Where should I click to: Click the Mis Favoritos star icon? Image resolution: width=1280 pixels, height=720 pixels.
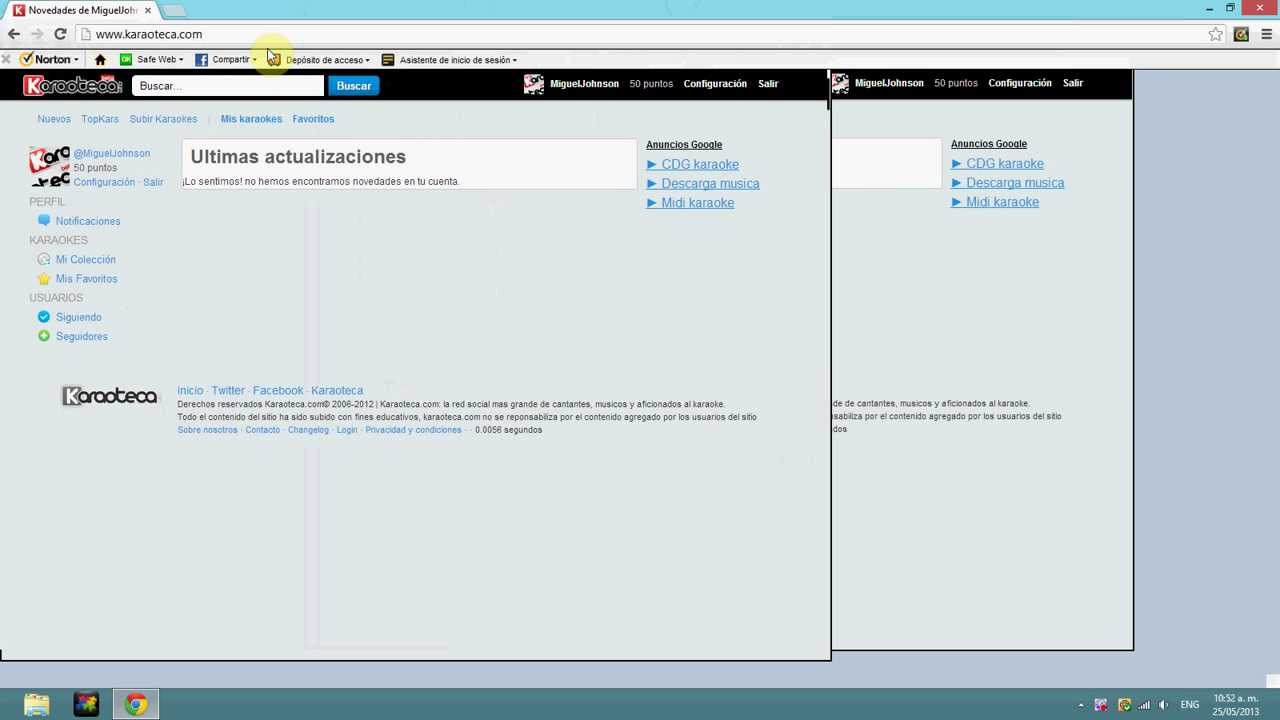tap(44, 278)
